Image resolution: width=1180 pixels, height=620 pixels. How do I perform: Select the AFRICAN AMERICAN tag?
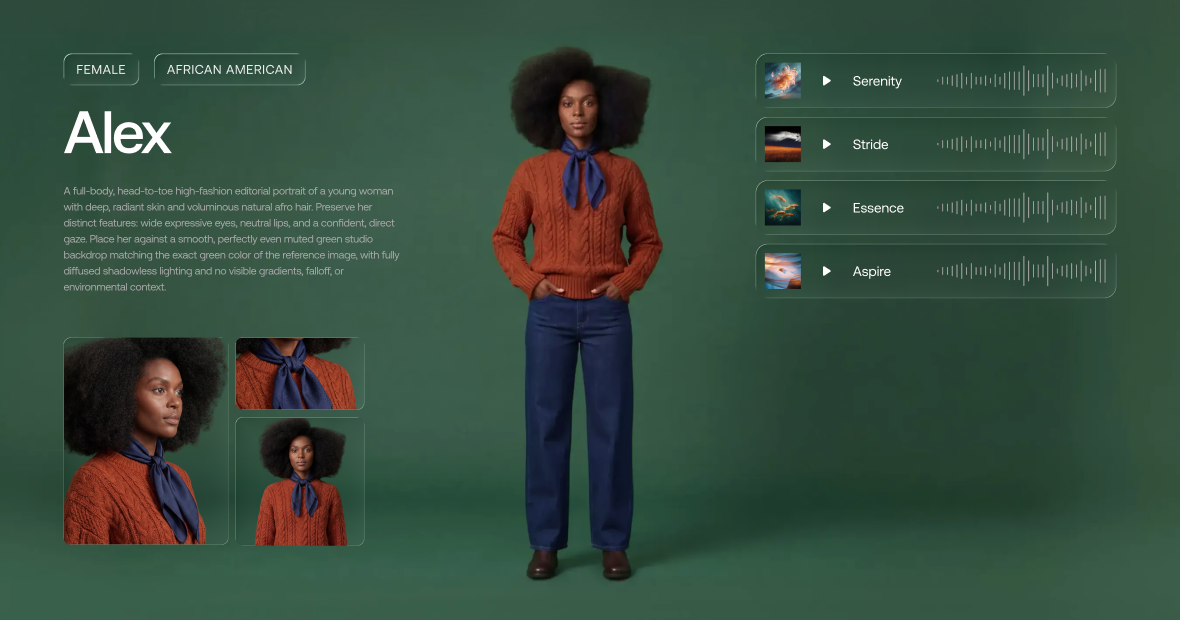coord(230,70)
